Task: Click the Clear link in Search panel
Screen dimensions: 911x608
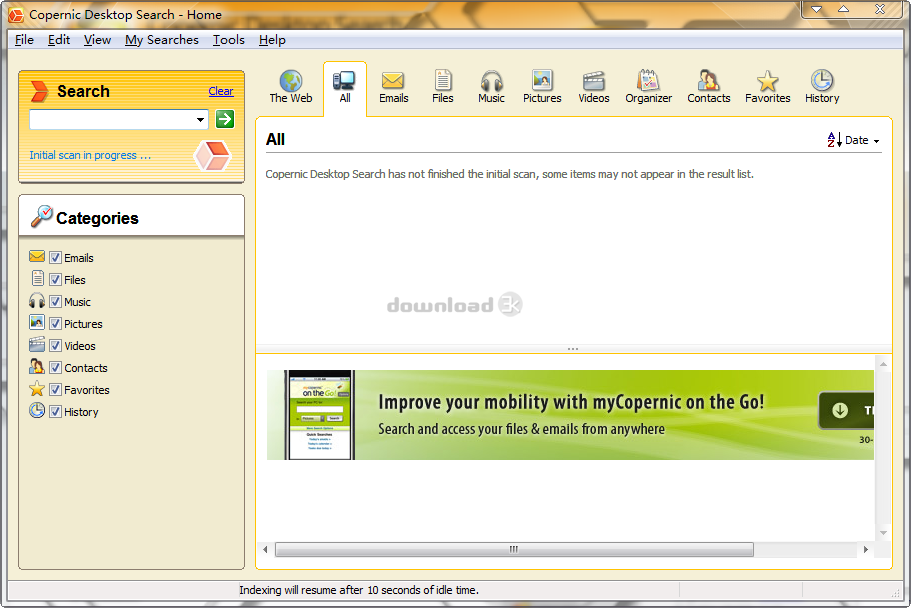Action: 221,91
